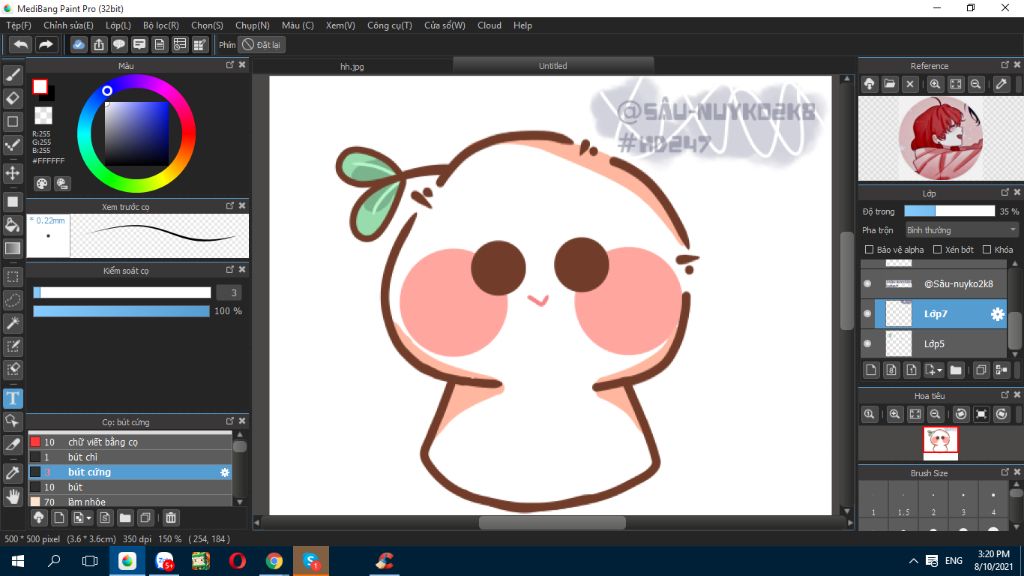Select the Eraser tool
1024x576 pixels.
tap(12, 98)
